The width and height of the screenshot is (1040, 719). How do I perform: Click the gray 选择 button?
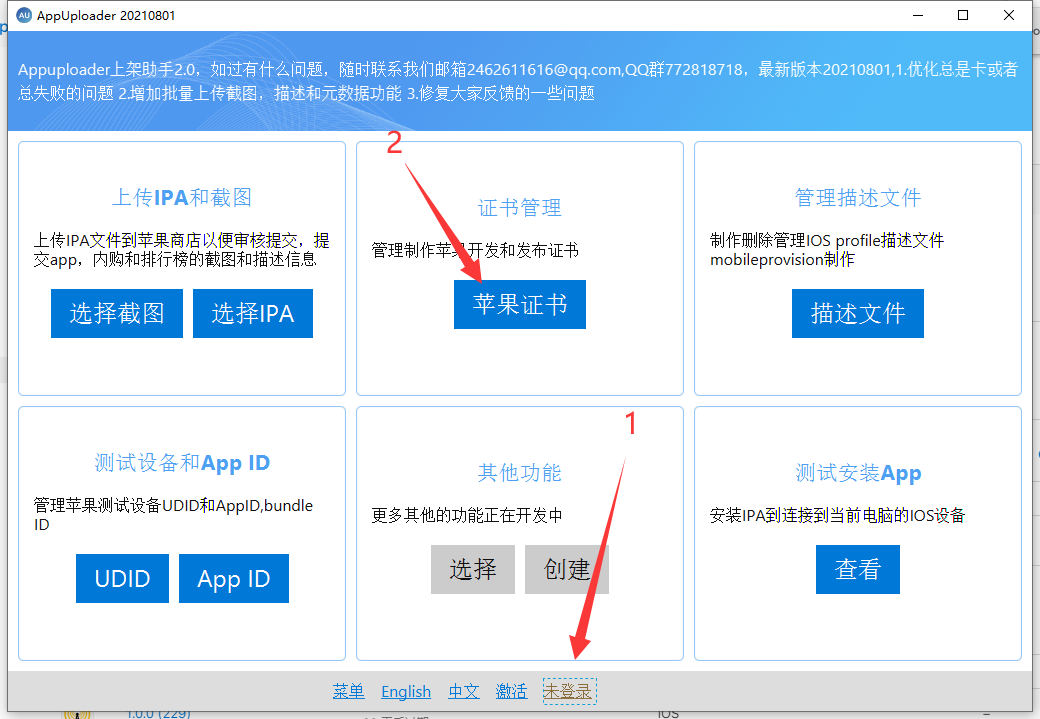pos(473,569)
